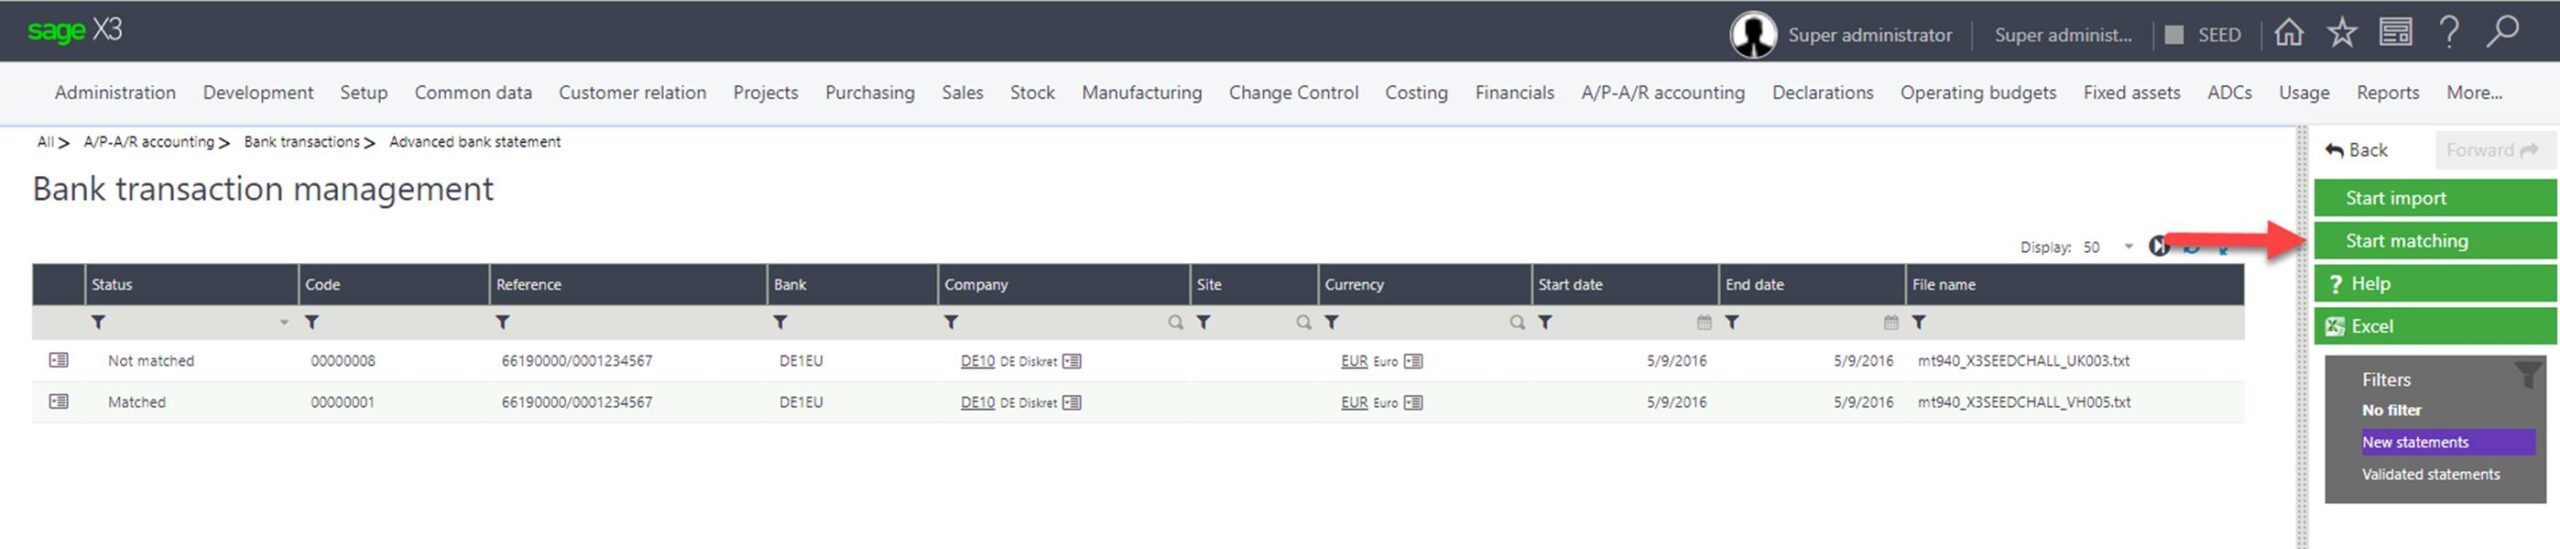Screen dimensions: 2560x549
Task: Select the New statements filter
Action: tap(2415, 442)
